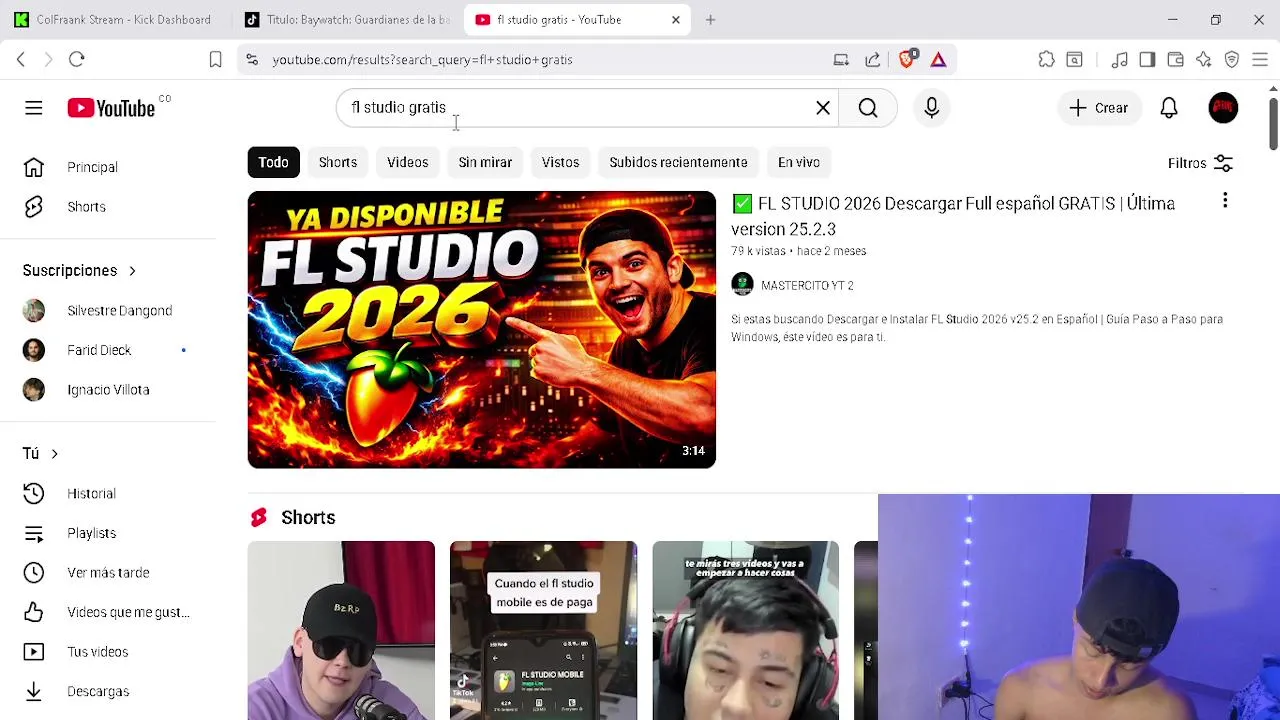Reload the page with the refresh icon

coord(77,60)
